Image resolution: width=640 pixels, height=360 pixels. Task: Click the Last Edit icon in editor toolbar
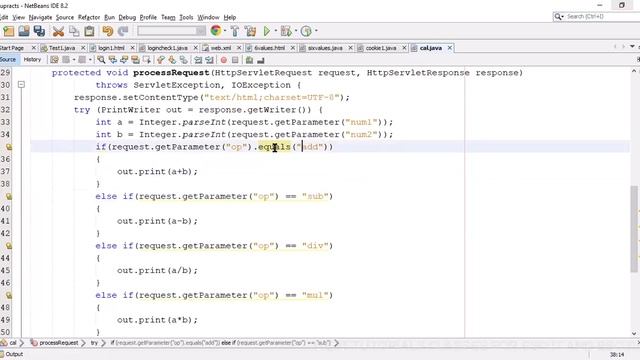coord(54,60)
